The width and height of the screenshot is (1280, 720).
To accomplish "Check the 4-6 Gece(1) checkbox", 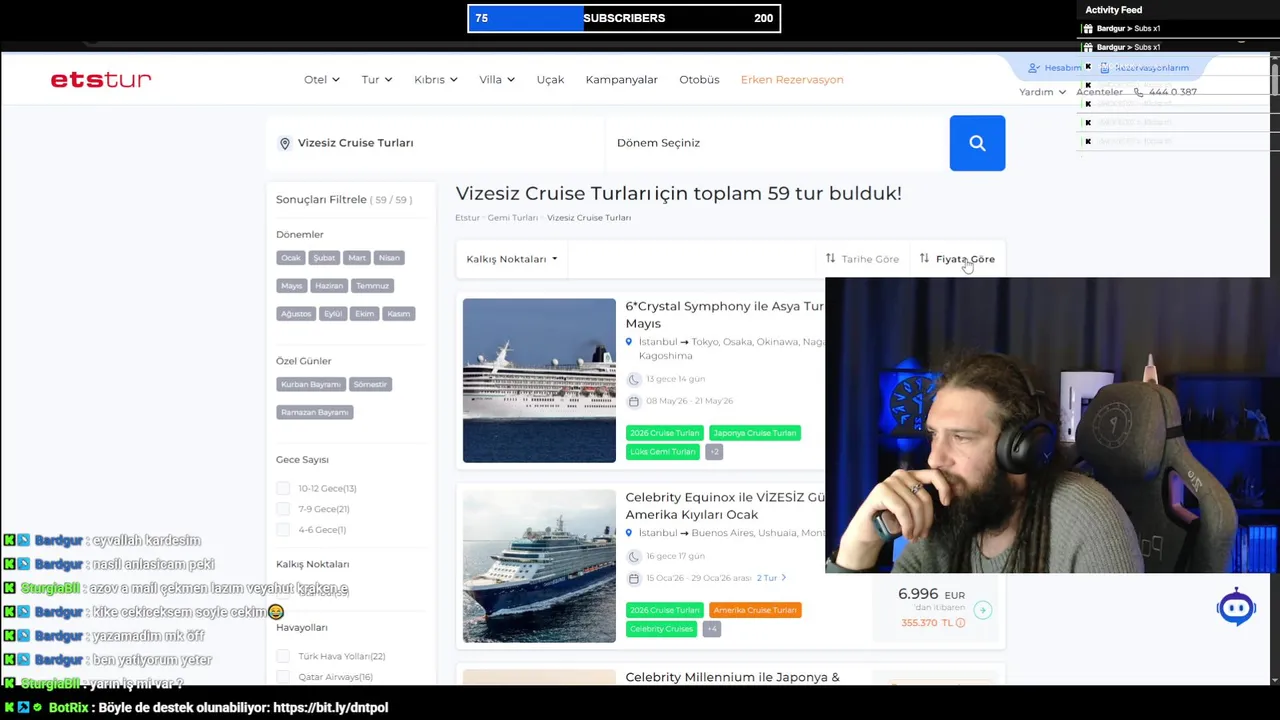I will click(x=283, y=530).
